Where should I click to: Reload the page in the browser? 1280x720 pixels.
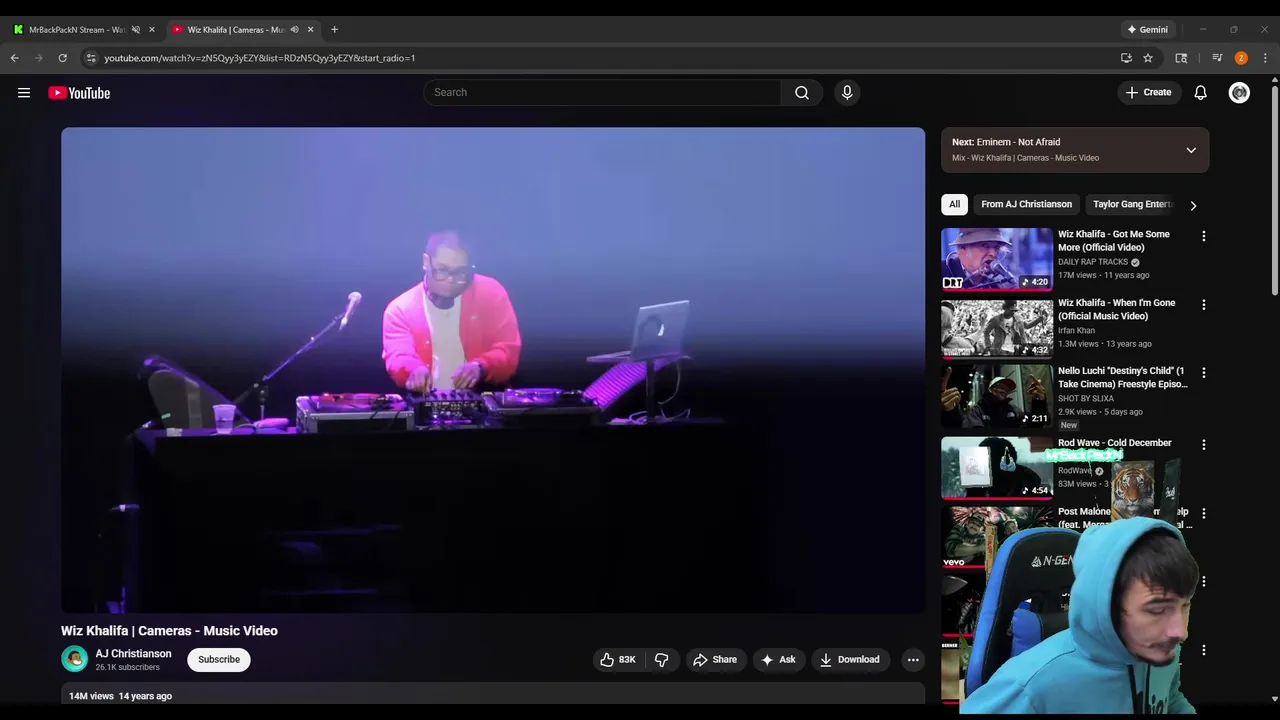[62, 58]
